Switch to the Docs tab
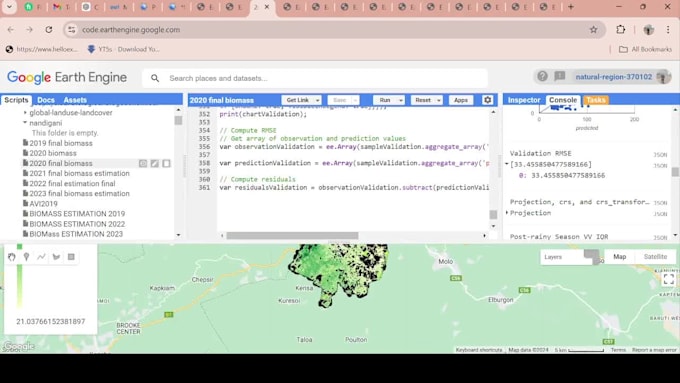Image resolution: width=680 pixels, height=383 pixels. [x=46, y=100]
